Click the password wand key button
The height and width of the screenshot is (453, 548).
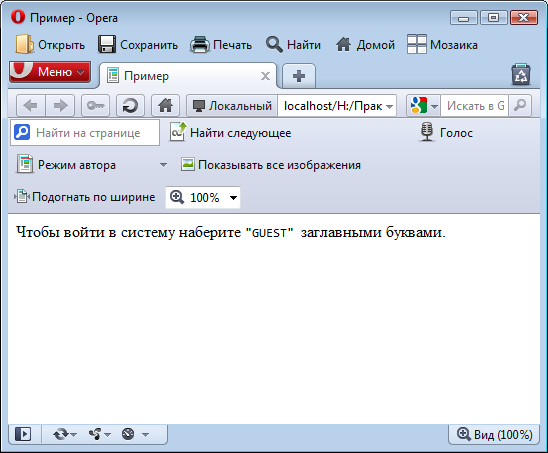[x=95, y=105]
